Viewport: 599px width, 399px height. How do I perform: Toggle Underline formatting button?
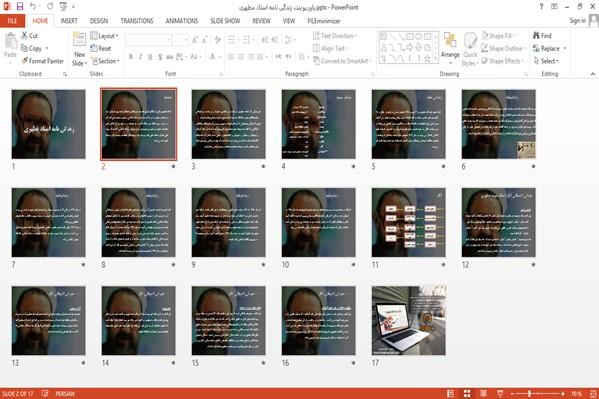coord(150,57)
